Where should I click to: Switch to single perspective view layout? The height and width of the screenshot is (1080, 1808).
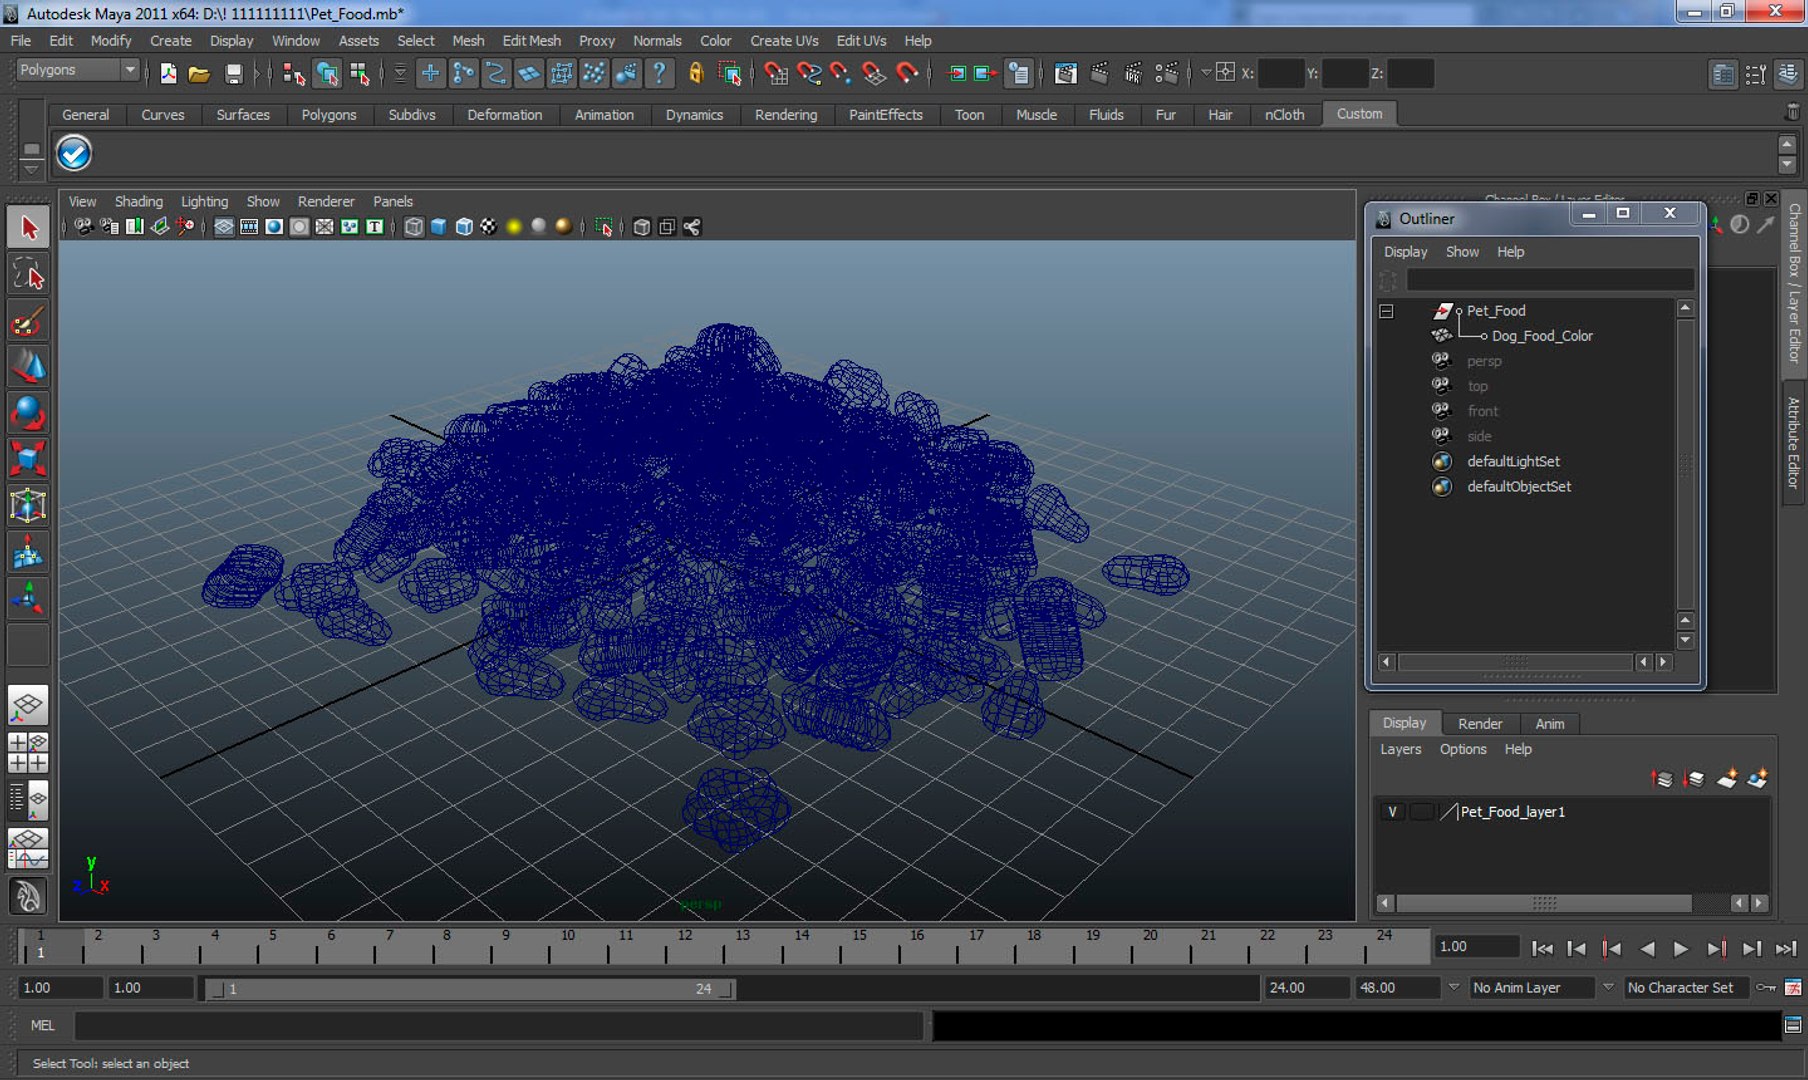pos(28,706)
